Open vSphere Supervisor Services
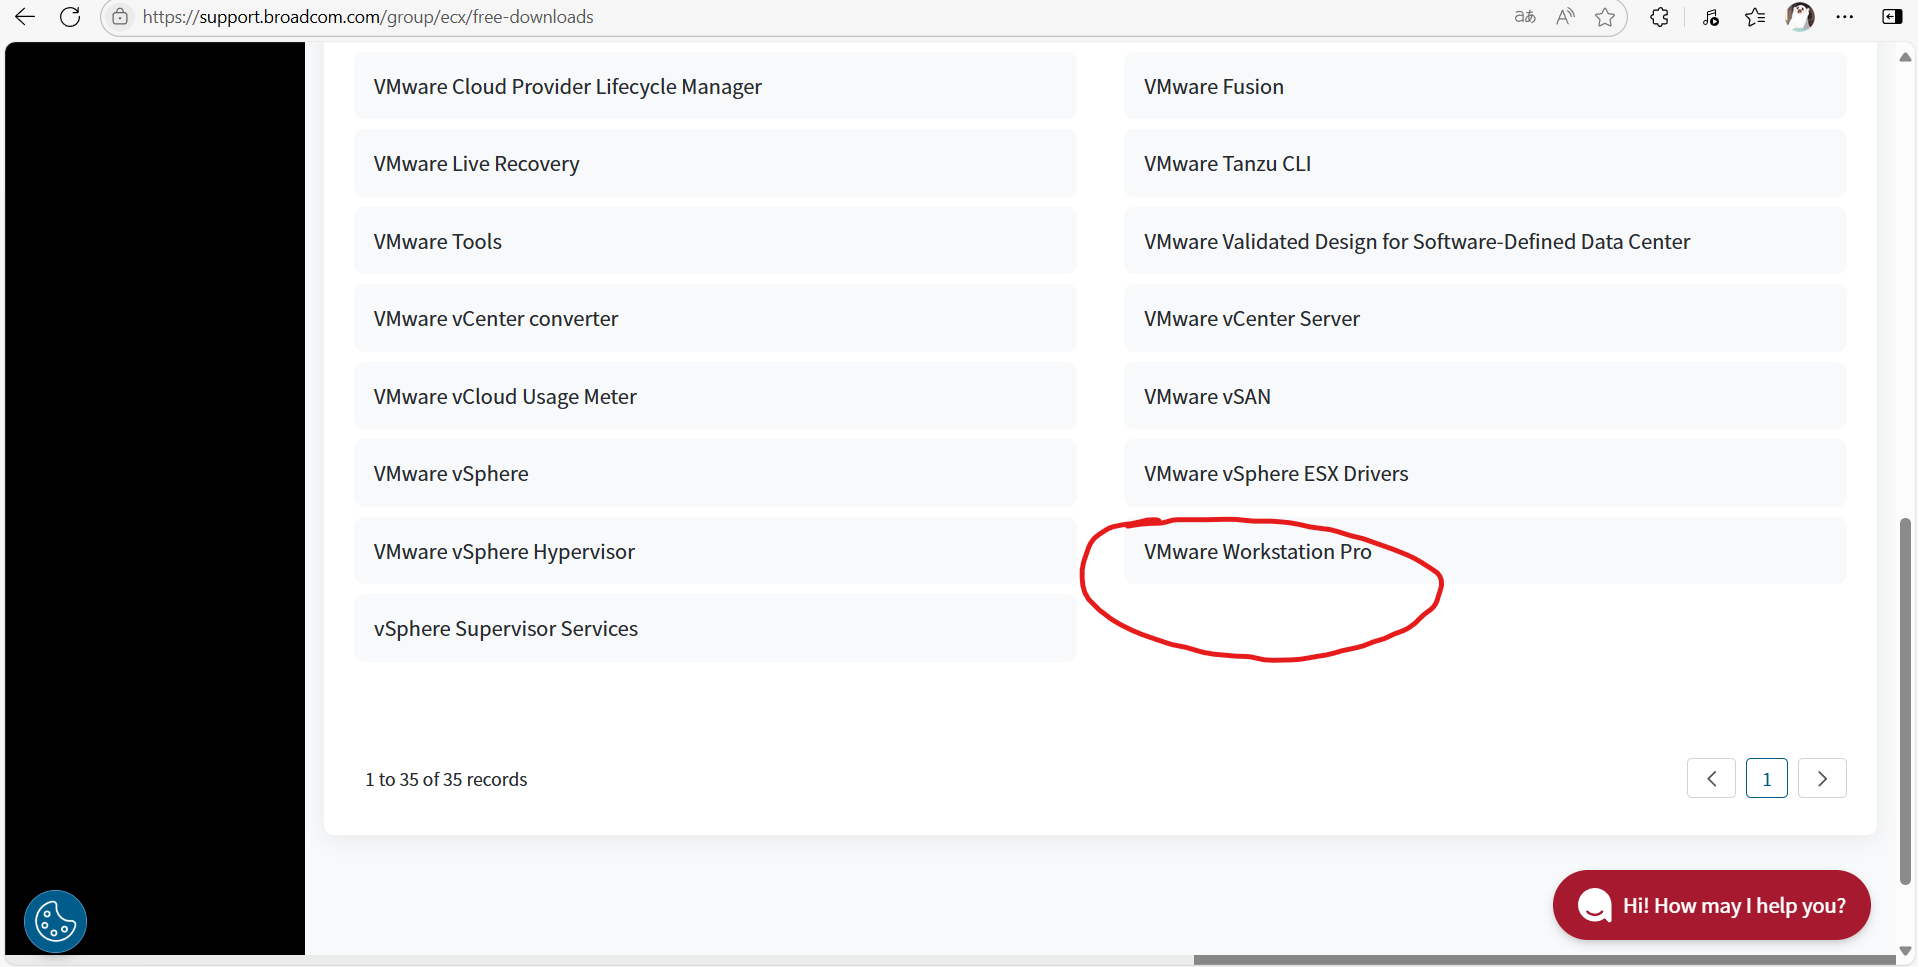Viewport: 1918px width, 967px height. coord(715,629)
